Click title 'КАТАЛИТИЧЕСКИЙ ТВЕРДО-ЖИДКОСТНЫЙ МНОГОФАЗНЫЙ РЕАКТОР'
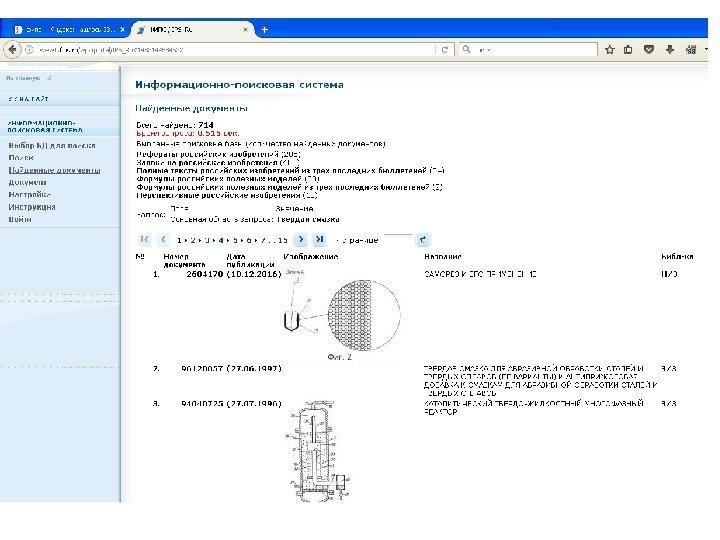This screenshot has width=720, height=540. tap(533, 408)
